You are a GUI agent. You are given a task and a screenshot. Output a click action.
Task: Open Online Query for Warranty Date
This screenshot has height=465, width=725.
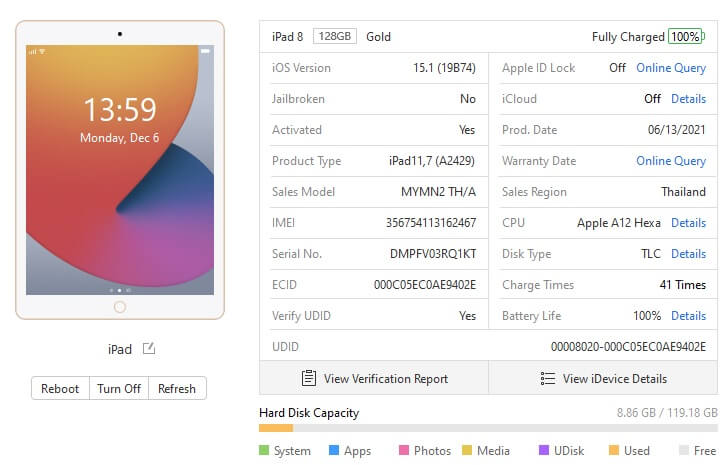(x=671, y=161)
